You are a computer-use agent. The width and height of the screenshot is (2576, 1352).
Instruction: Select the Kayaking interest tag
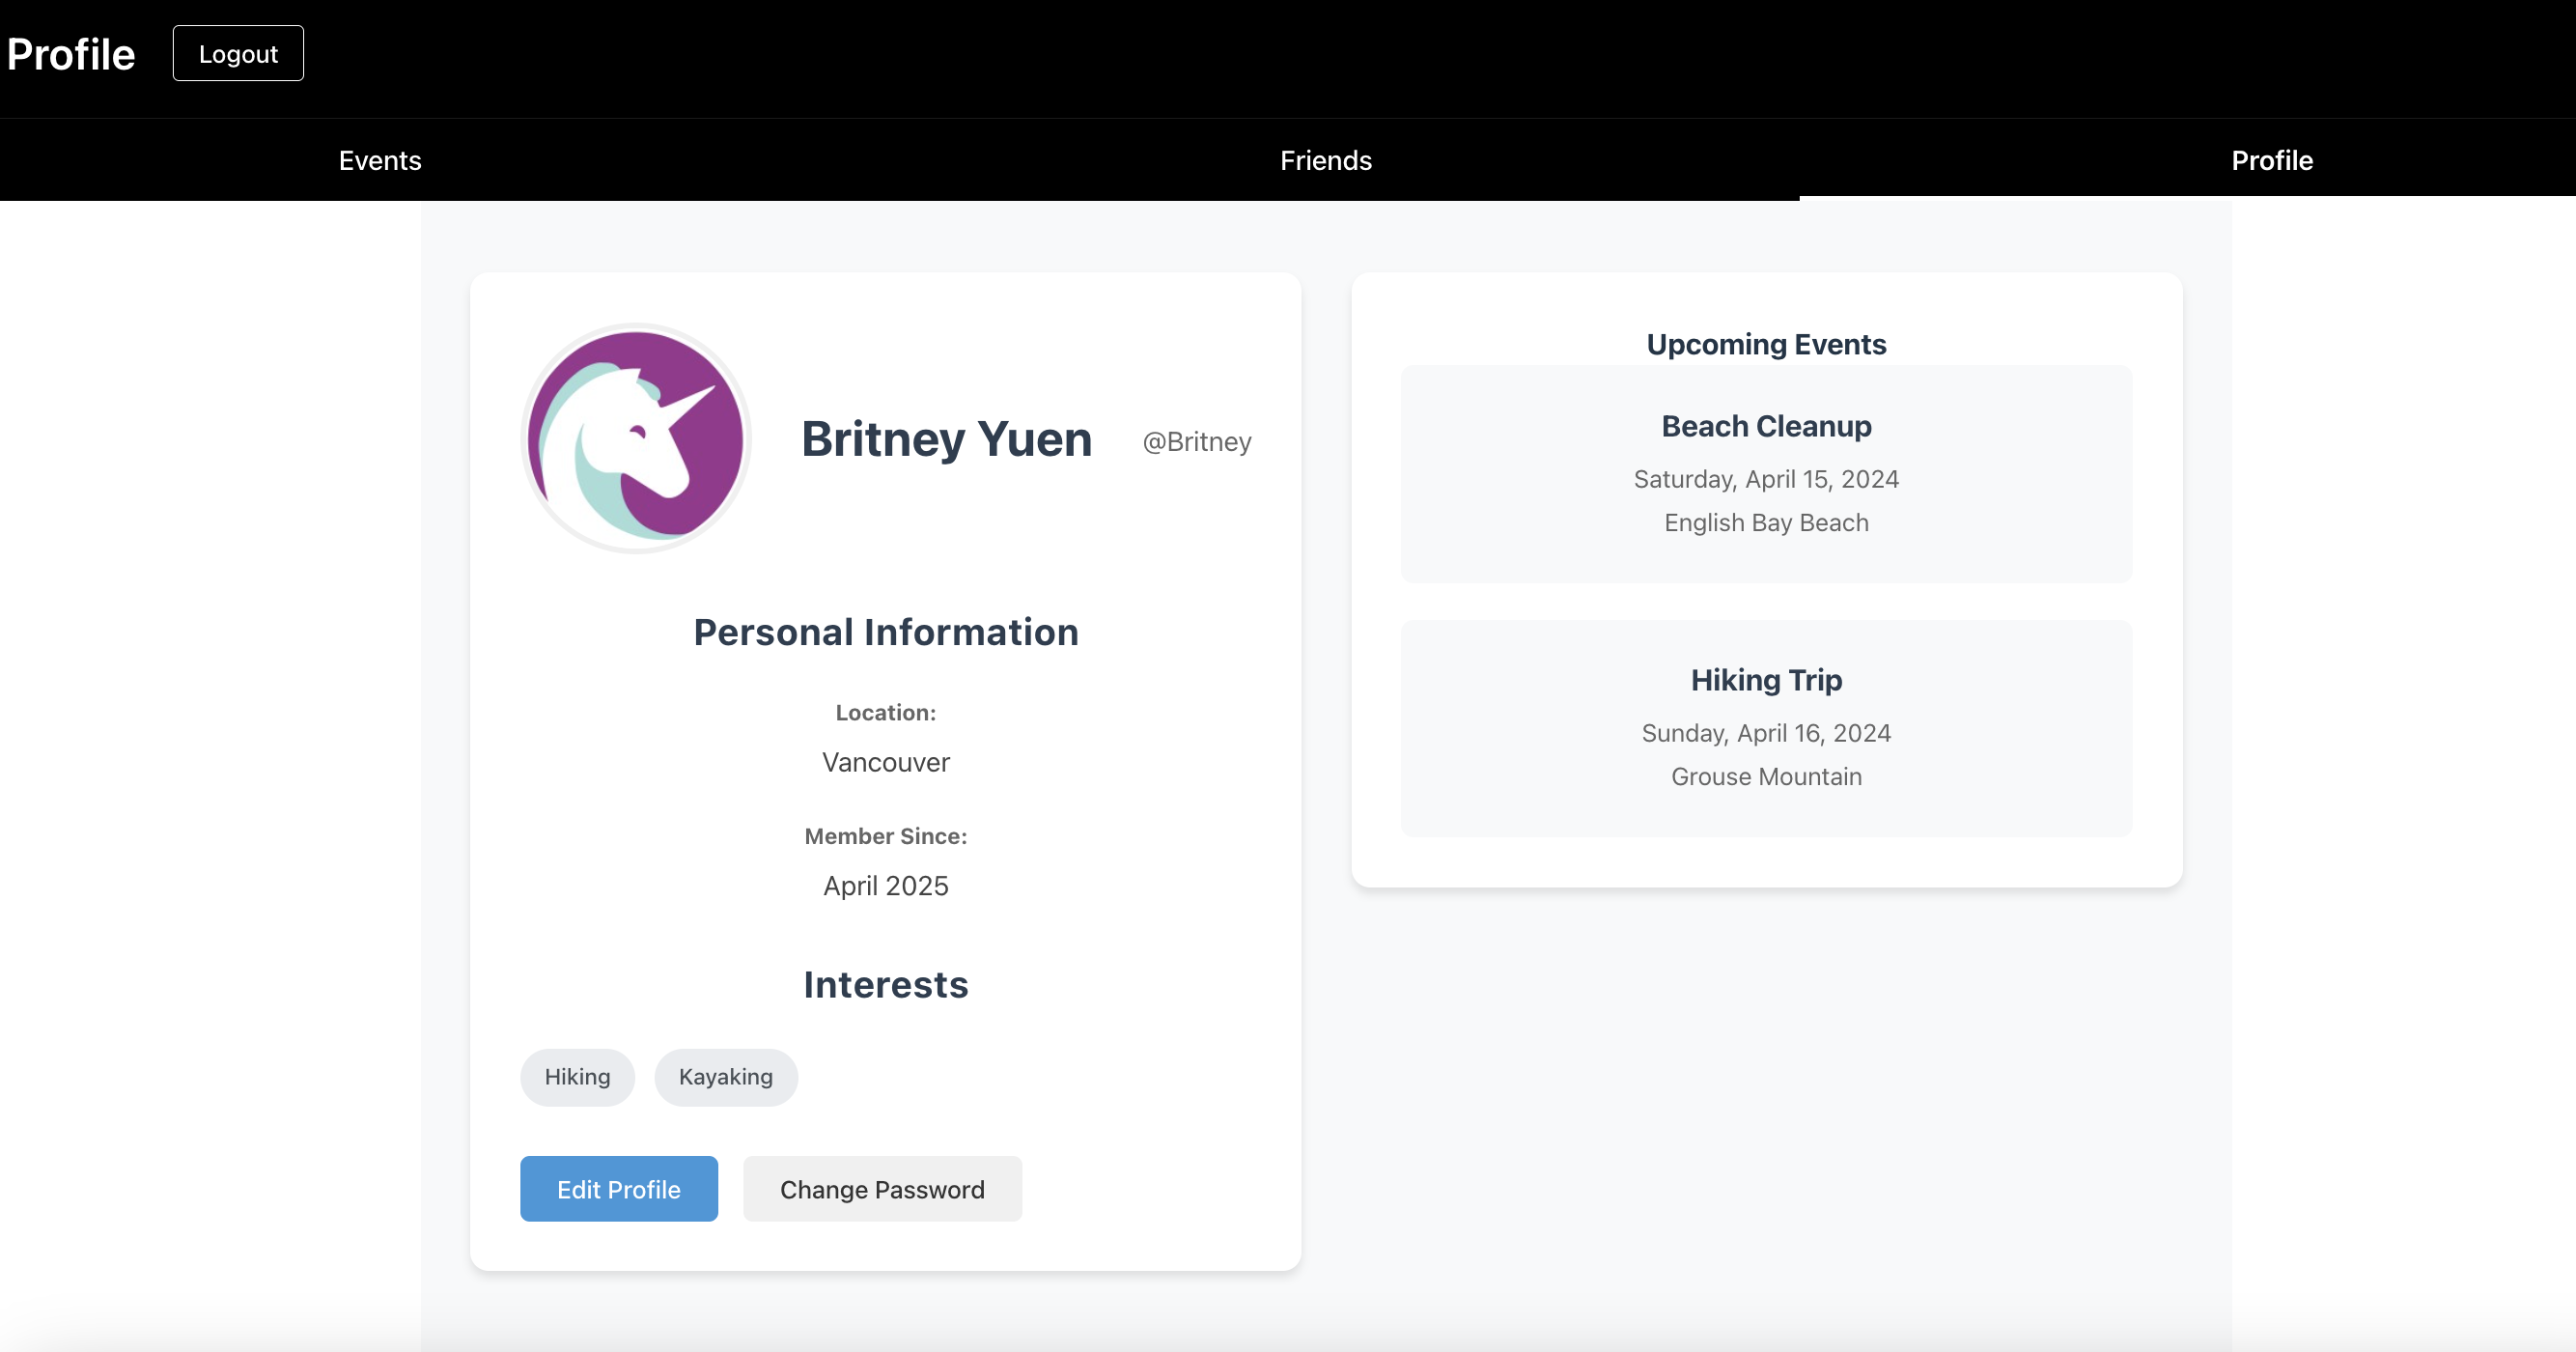click(725, 1077)
